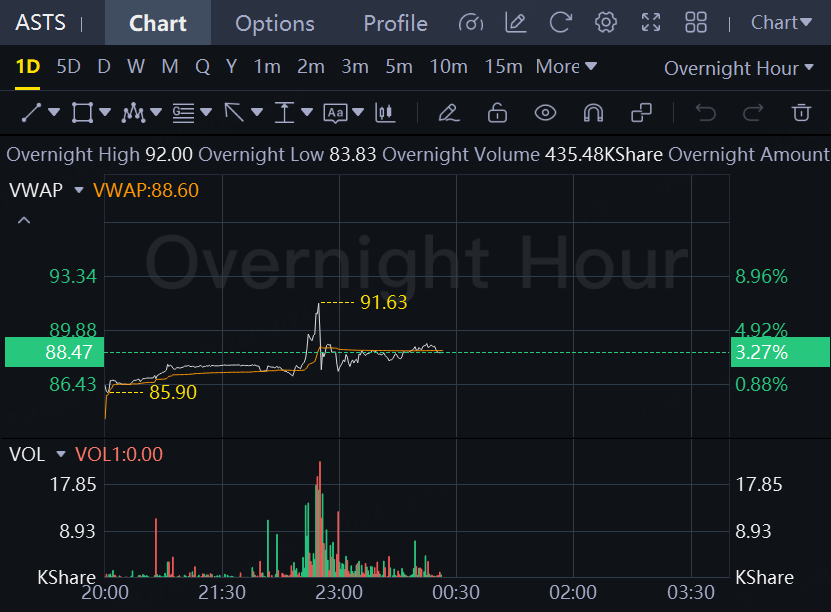Click the Overnight High 92.00 readout

click(x=100, y=155)
